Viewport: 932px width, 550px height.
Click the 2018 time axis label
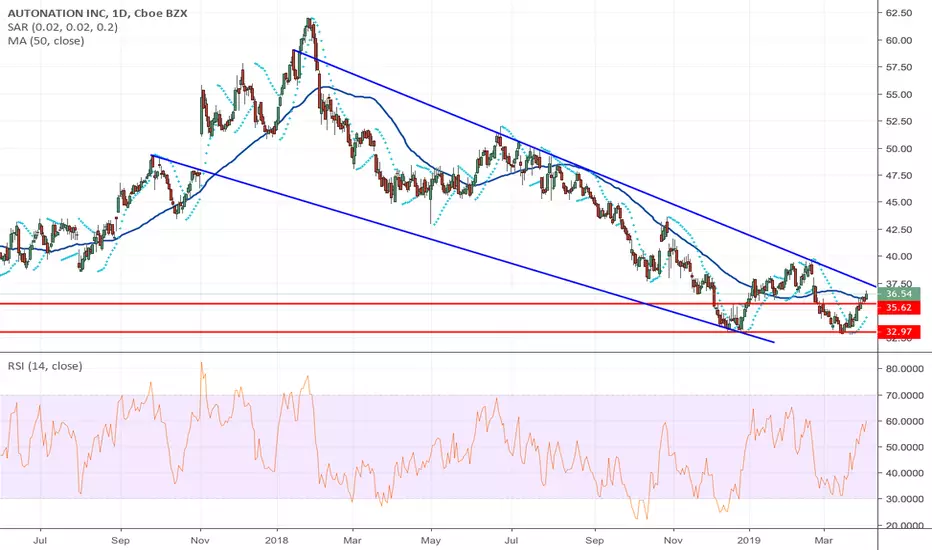pyautogui.click(x=276, y=540)
